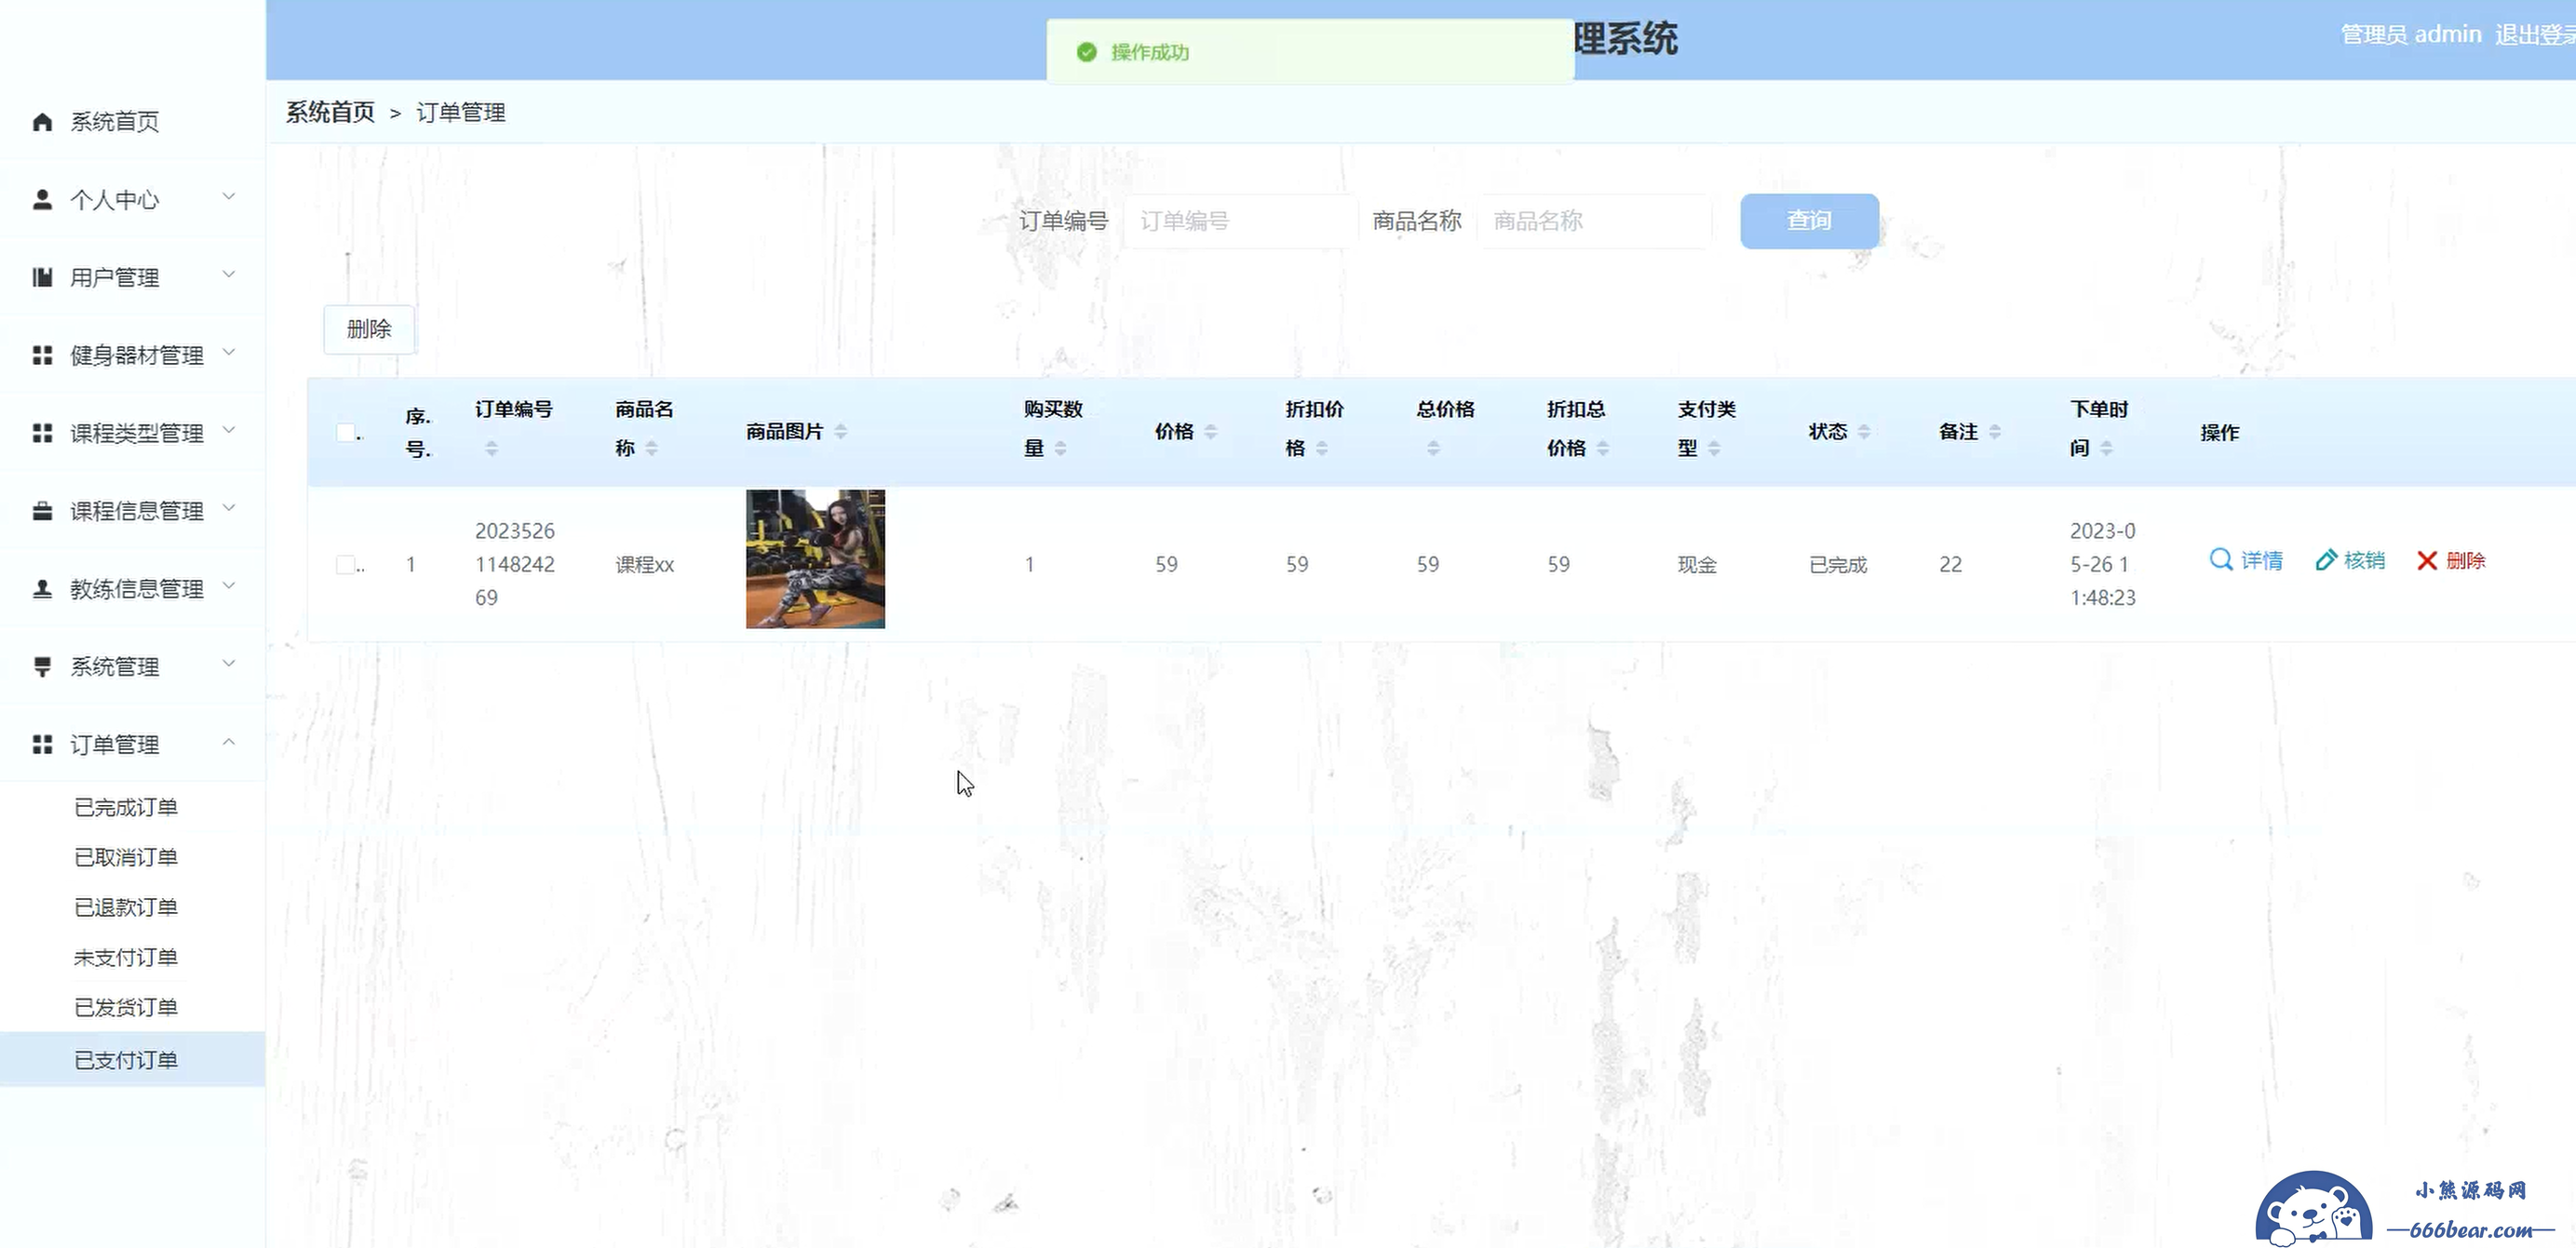
Task: Sort by 折扣总价格 column arrows
Action: pyautogui.click(x=1603, y=448)
